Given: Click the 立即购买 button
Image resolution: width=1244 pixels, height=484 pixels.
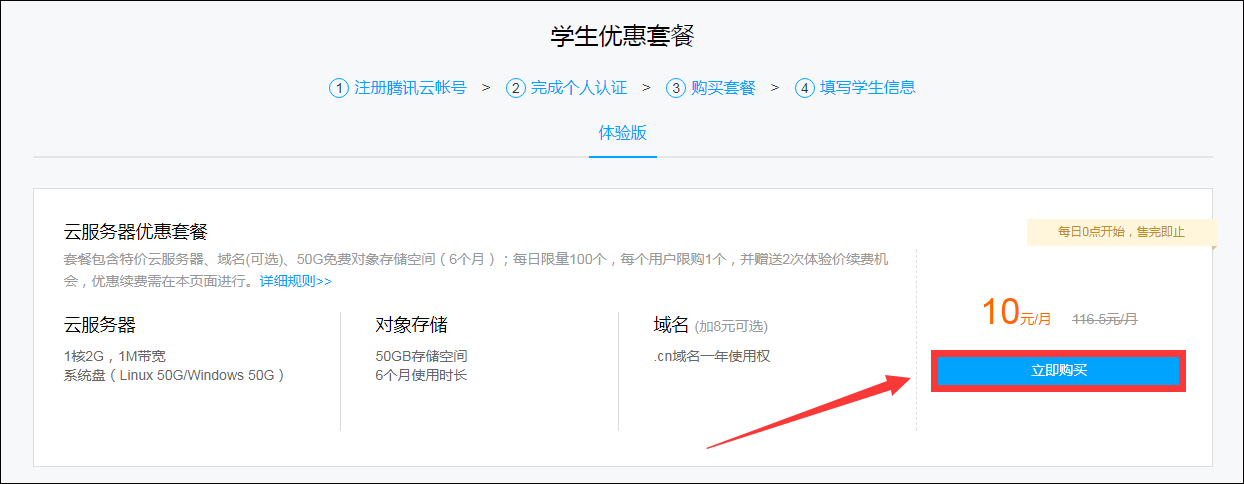Looking at the screenshot, I should pos(1058,371).
